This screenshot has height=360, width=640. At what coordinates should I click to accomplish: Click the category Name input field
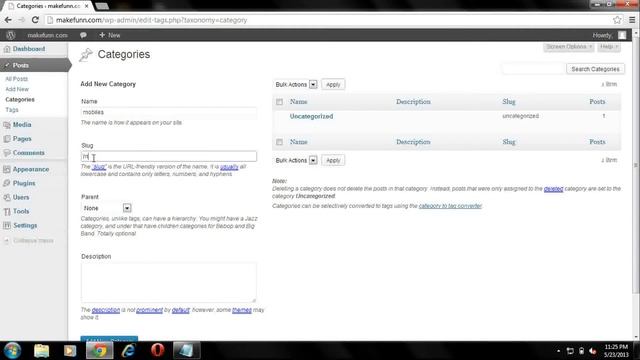pos(169,112)
